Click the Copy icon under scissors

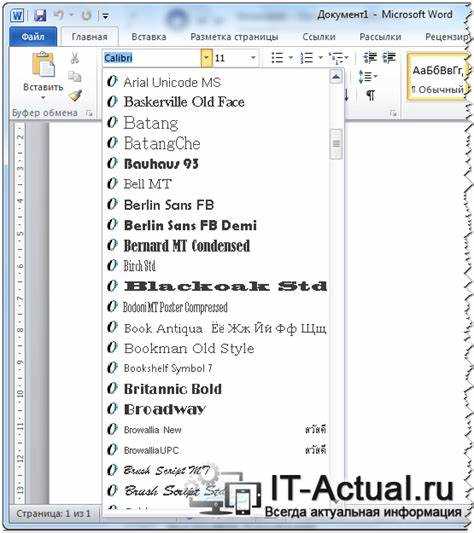(74, 76)
